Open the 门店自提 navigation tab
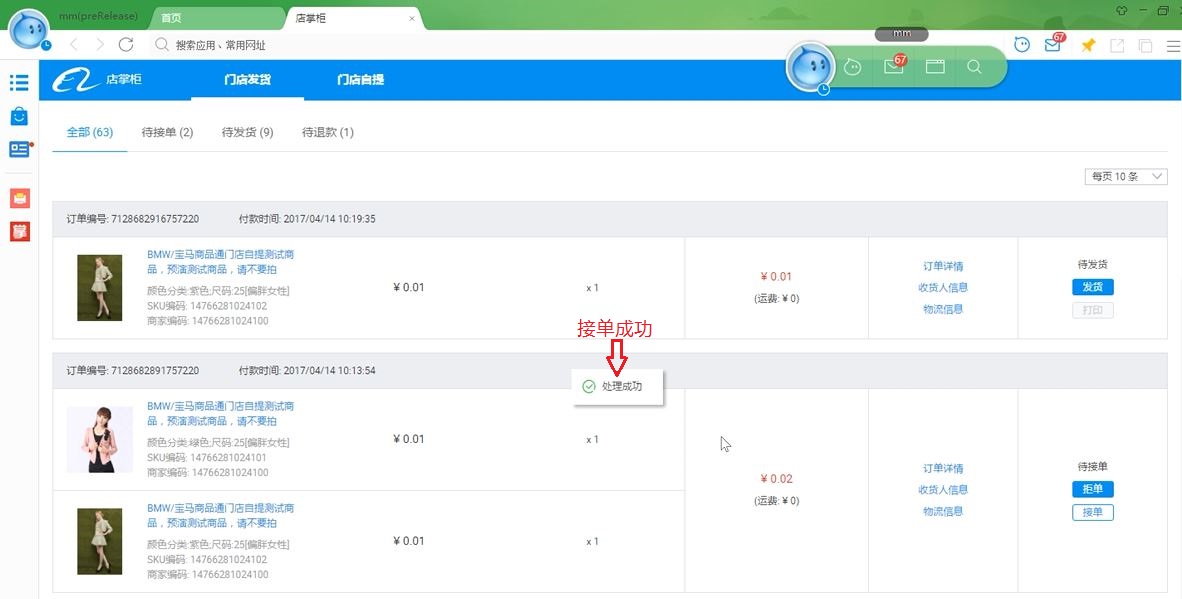This screenshot has width=1182, height=599. 360,80
